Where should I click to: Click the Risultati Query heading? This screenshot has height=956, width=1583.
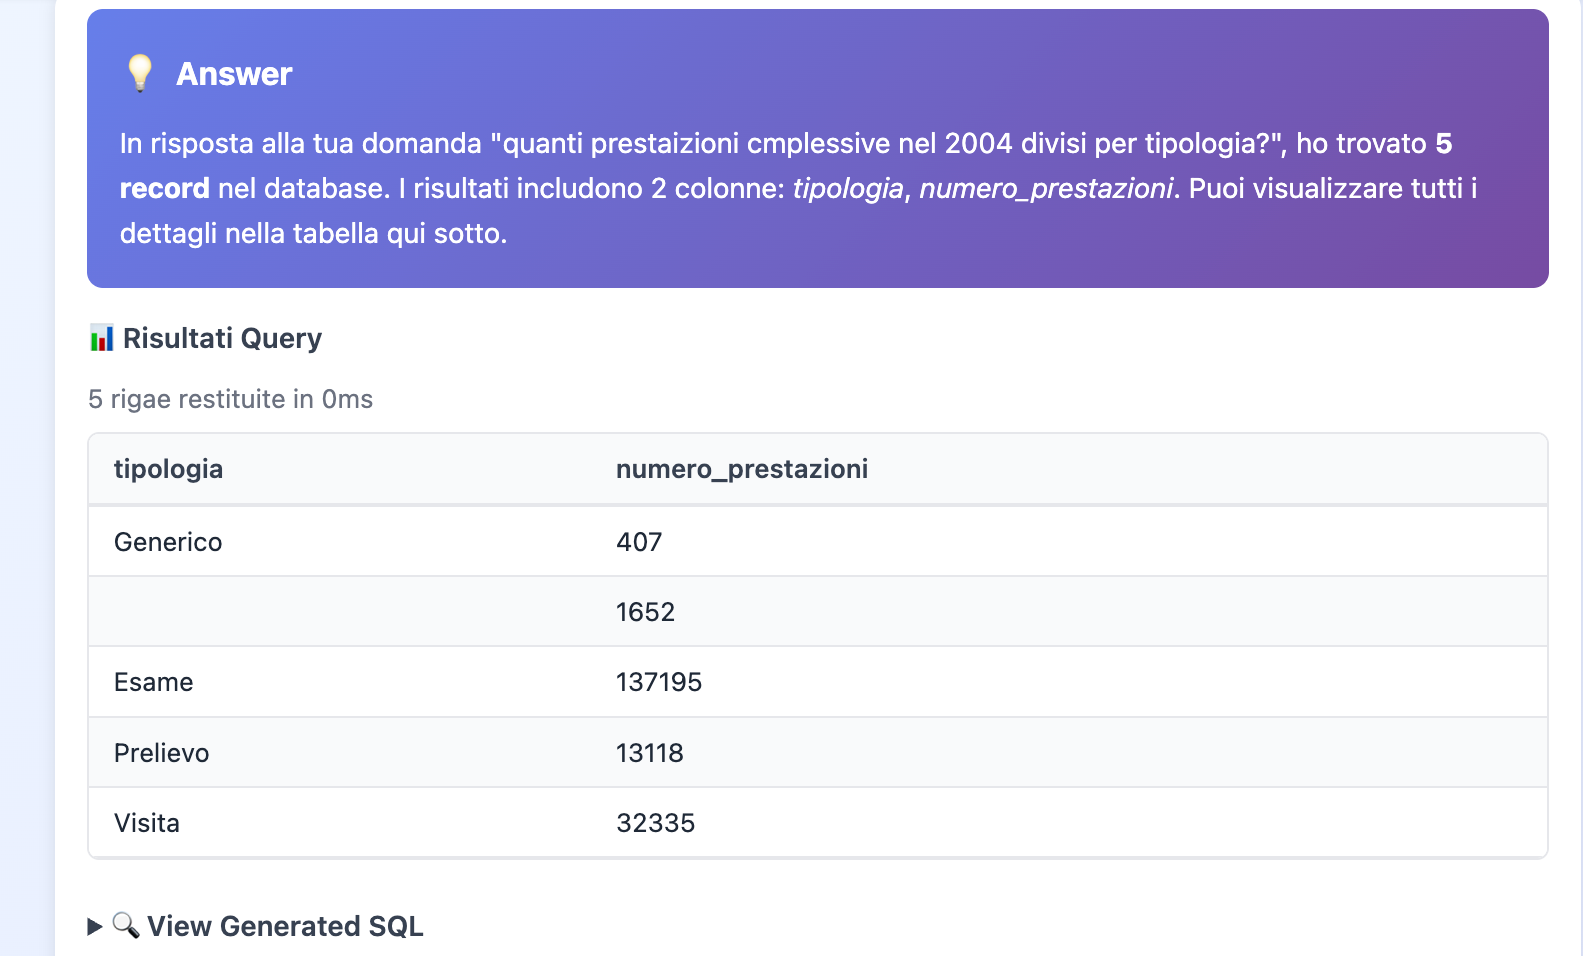tap(222, 339)
